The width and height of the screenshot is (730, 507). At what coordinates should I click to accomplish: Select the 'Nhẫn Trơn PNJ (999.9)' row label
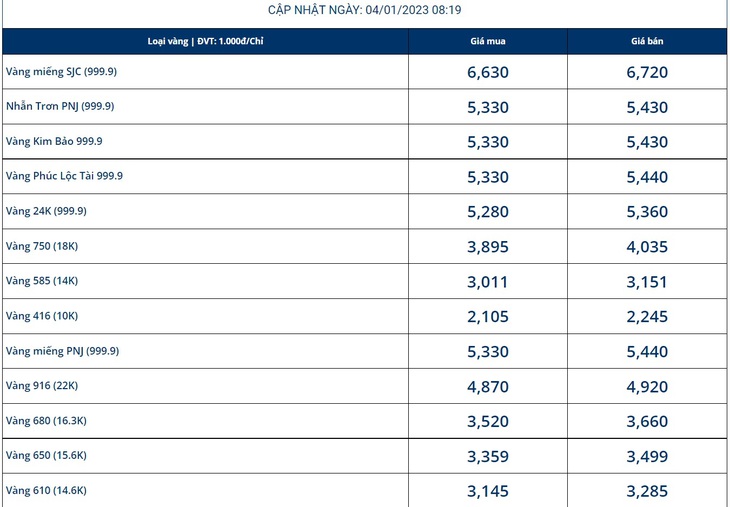(x=60, y=106)
